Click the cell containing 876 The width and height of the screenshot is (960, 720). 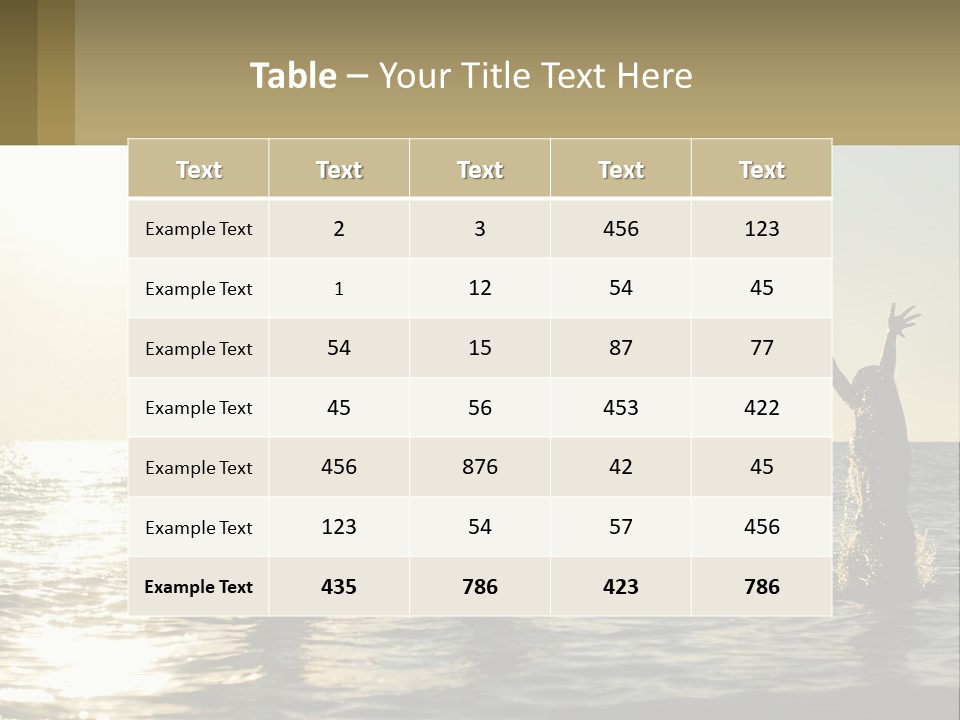coord(480,467)
